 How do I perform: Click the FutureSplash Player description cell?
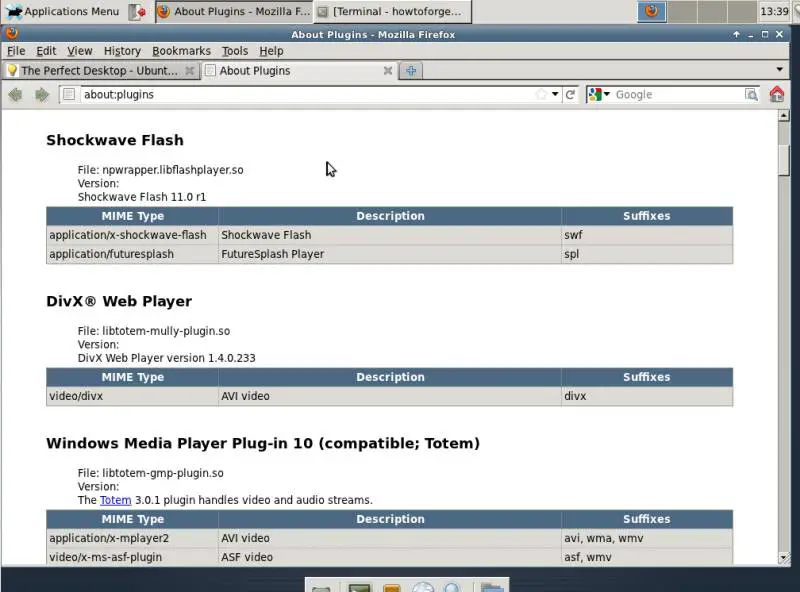click(390, 254)
